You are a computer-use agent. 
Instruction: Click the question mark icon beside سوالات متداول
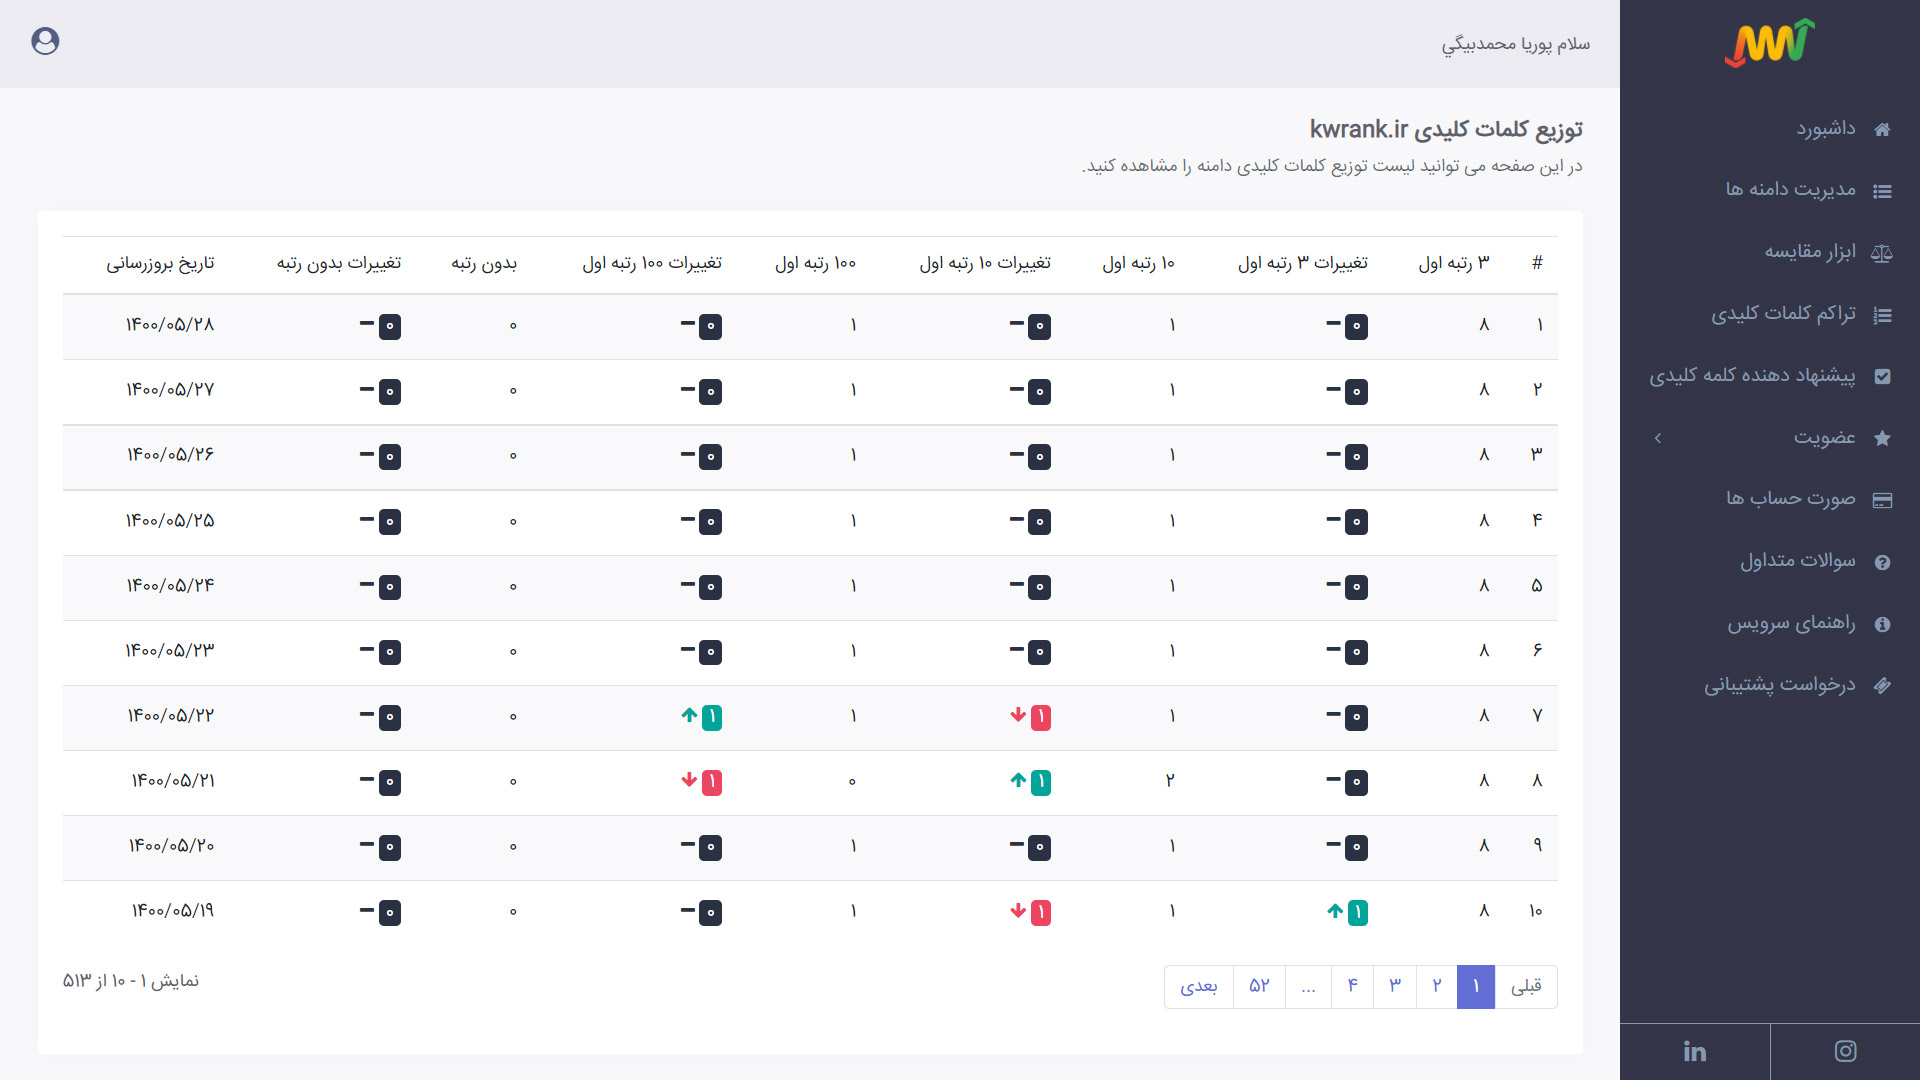click(1882, 562)
